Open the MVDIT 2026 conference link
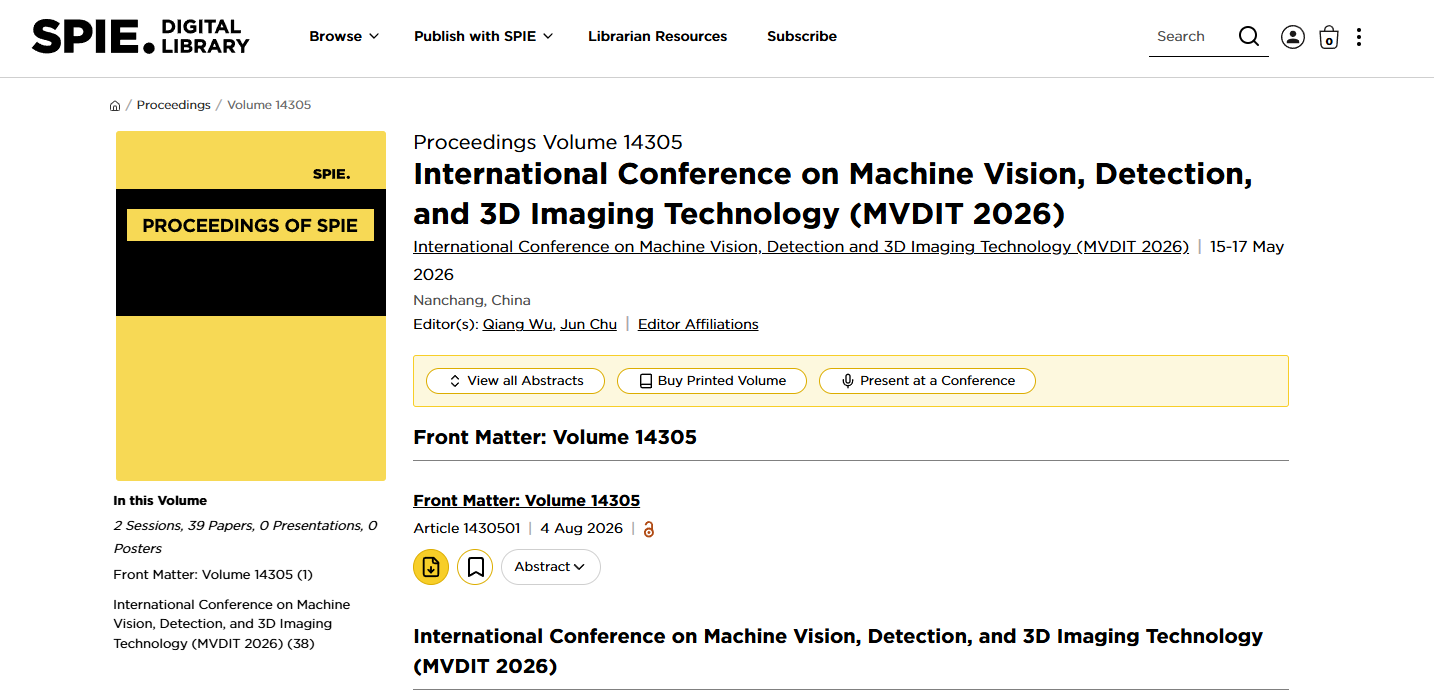 point(801,247)
